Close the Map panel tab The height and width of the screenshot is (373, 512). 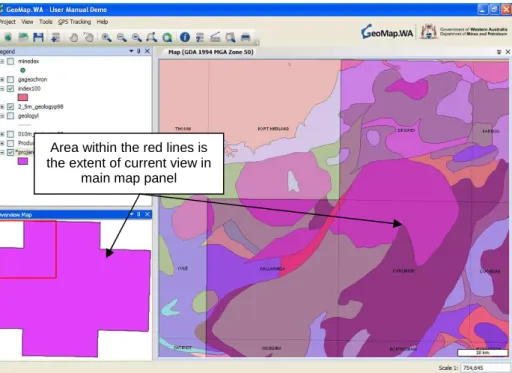click(x=508, y=52)
